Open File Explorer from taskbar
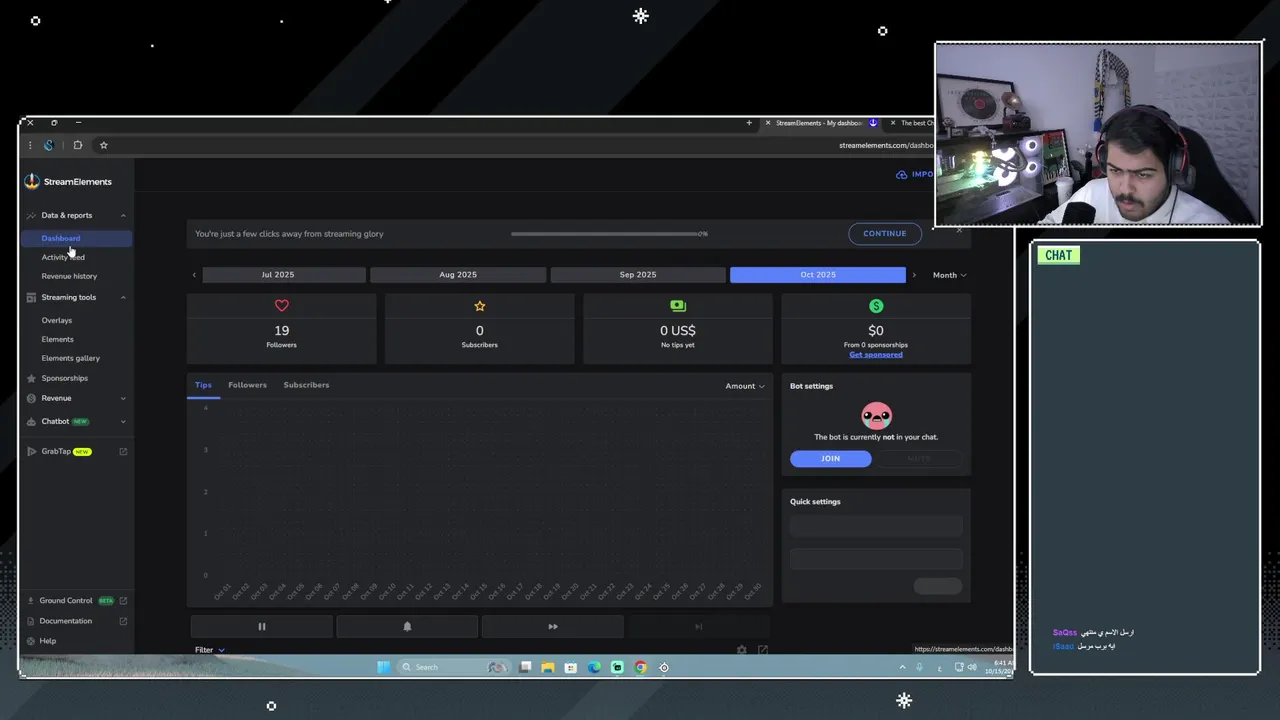Viewport: 1280px width, 720px height. pos(547,667)
